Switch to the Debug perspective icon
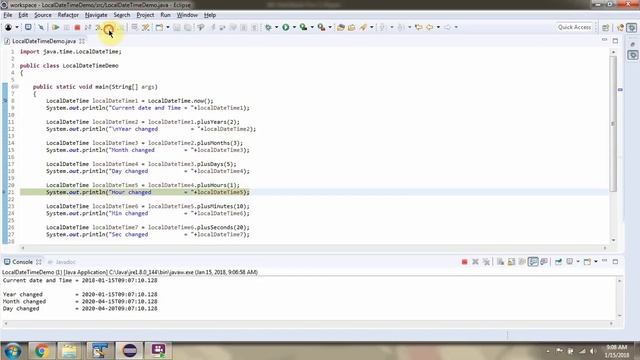 (632, 27)
